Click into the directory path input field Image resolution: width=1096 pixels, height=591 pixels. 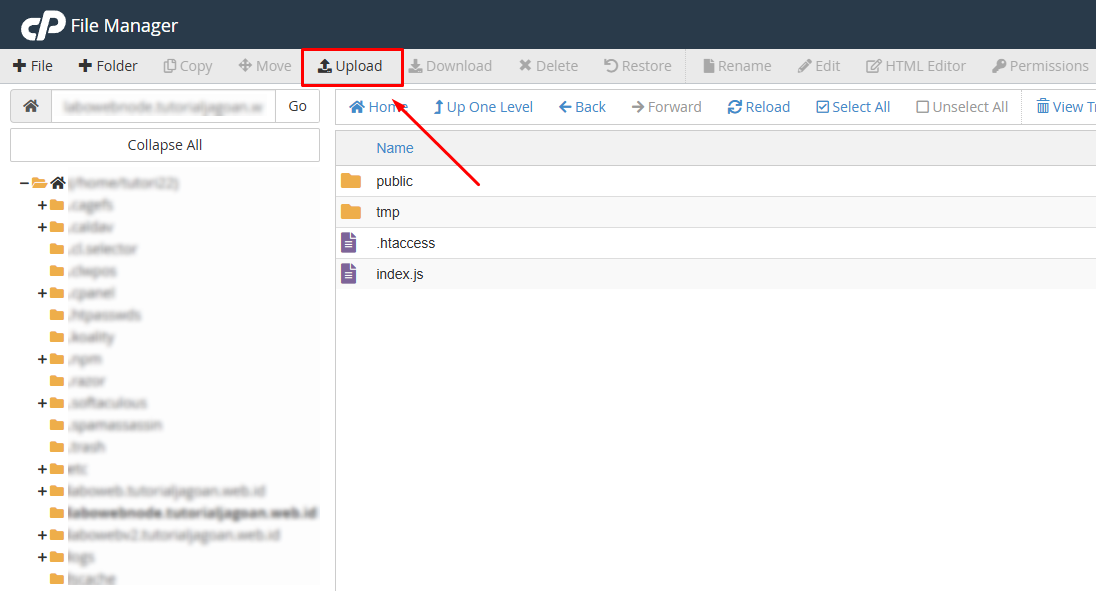tap(164, 106)
